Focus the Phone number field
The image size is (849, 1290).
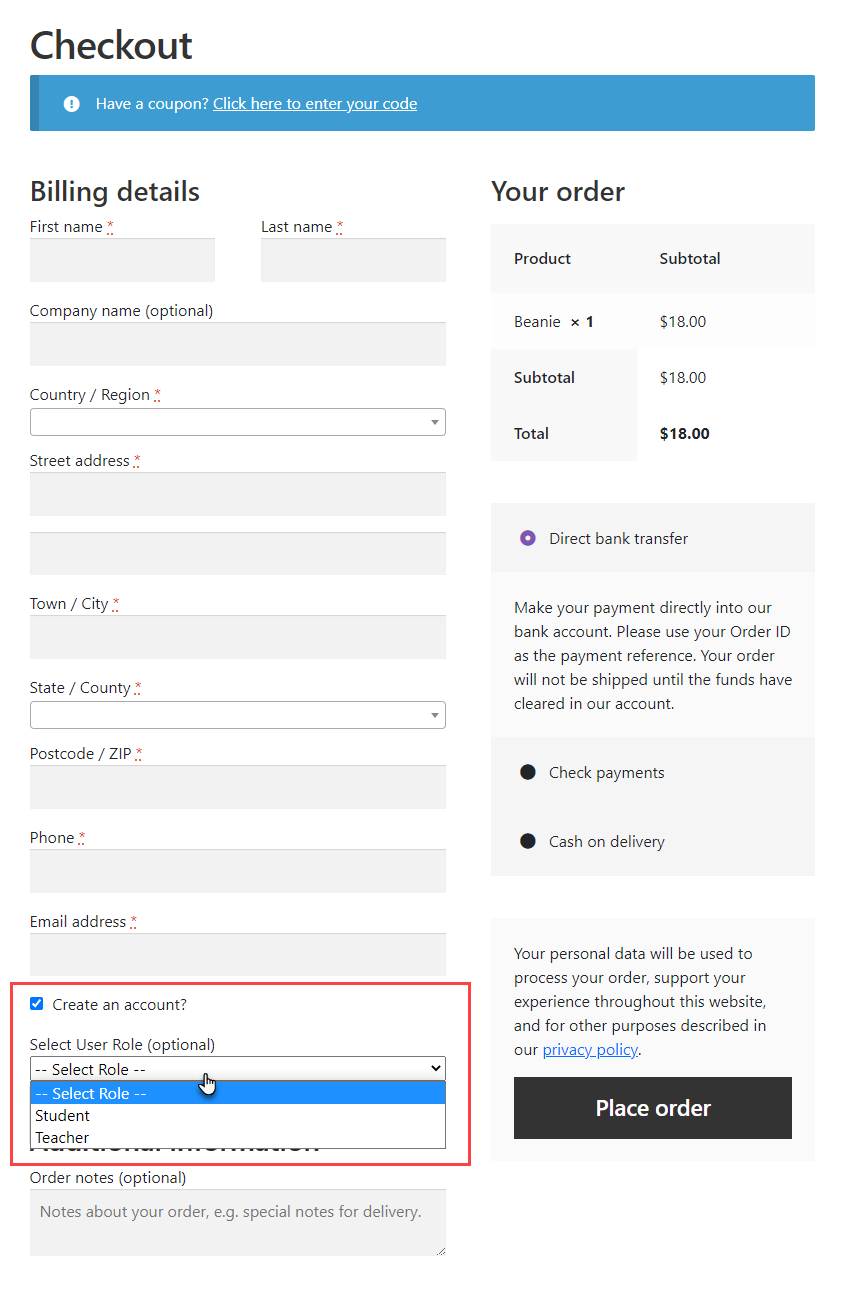pyautogui.click(x=238, y=871)
